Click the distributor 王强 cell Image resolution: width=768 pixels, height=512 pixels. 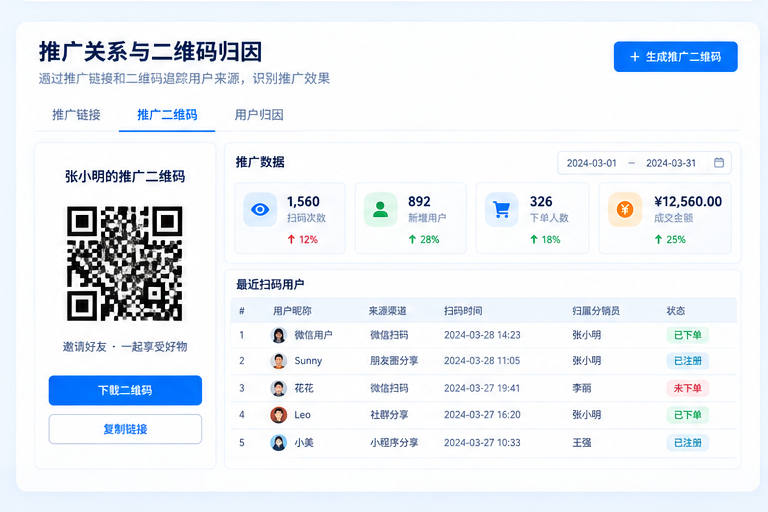[582, 443]
